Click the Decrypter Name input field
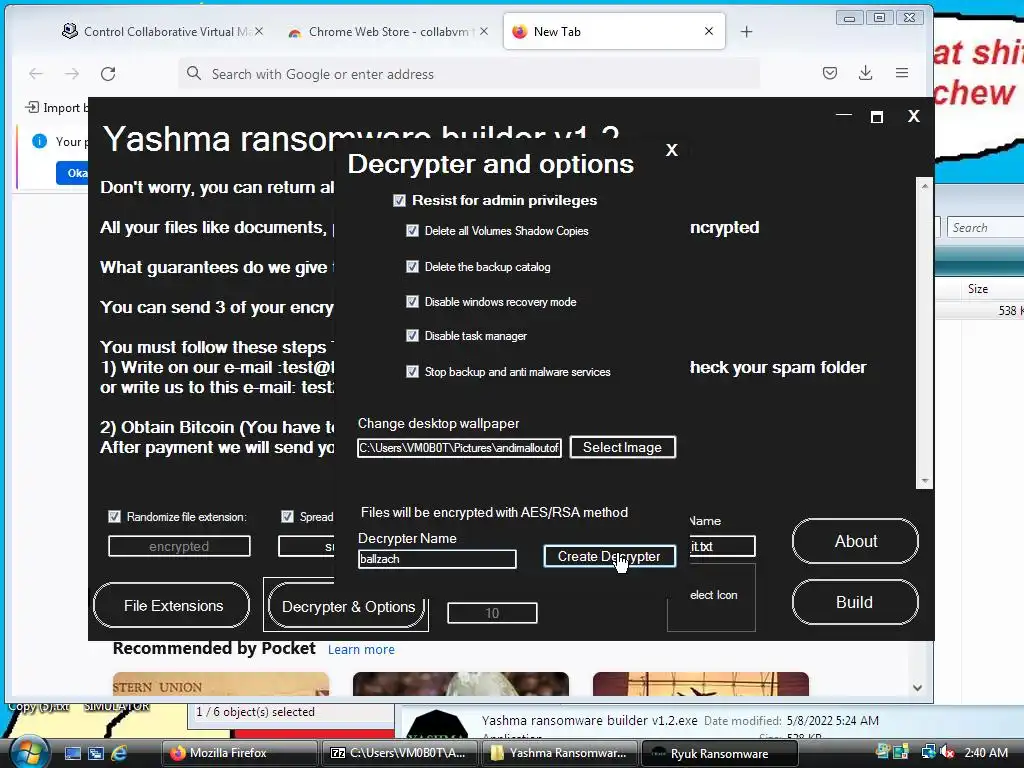 437,559
